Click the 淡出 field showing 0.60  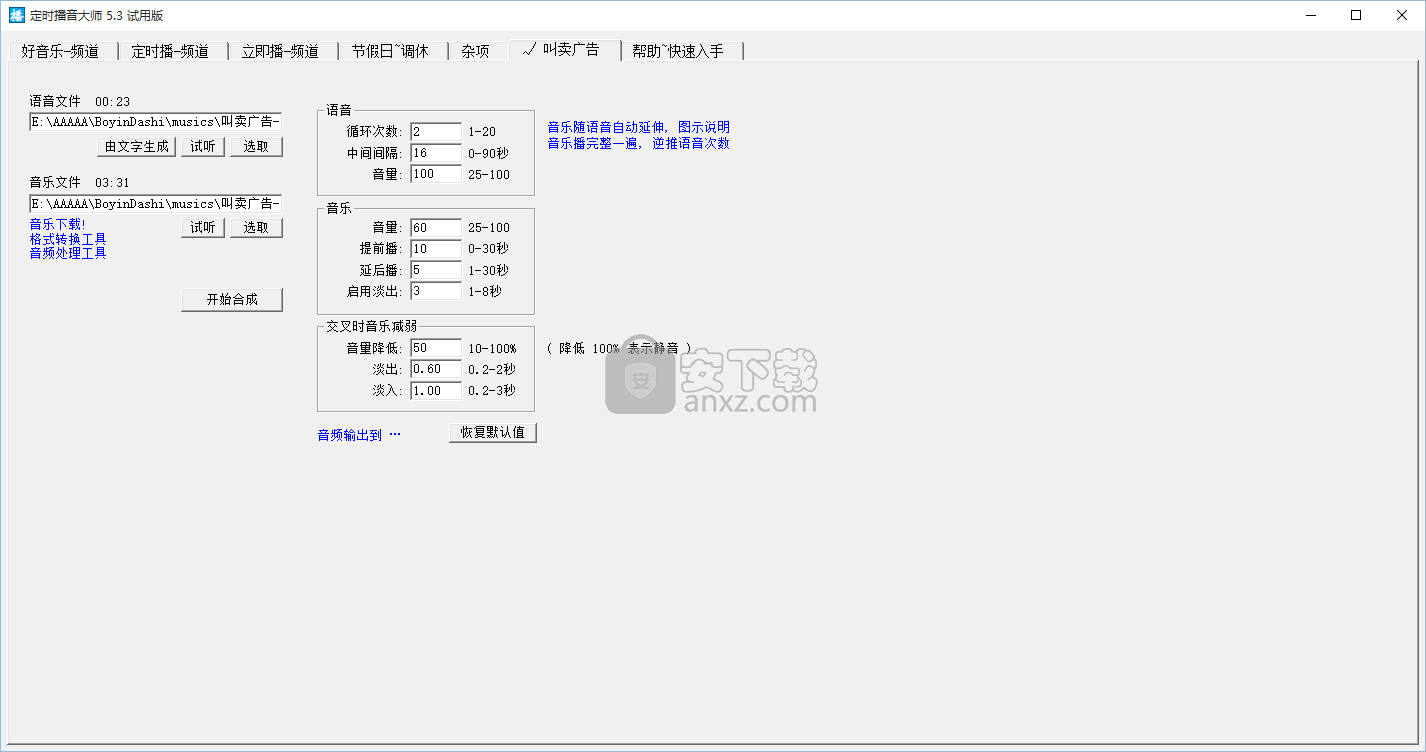coord(436,369)
